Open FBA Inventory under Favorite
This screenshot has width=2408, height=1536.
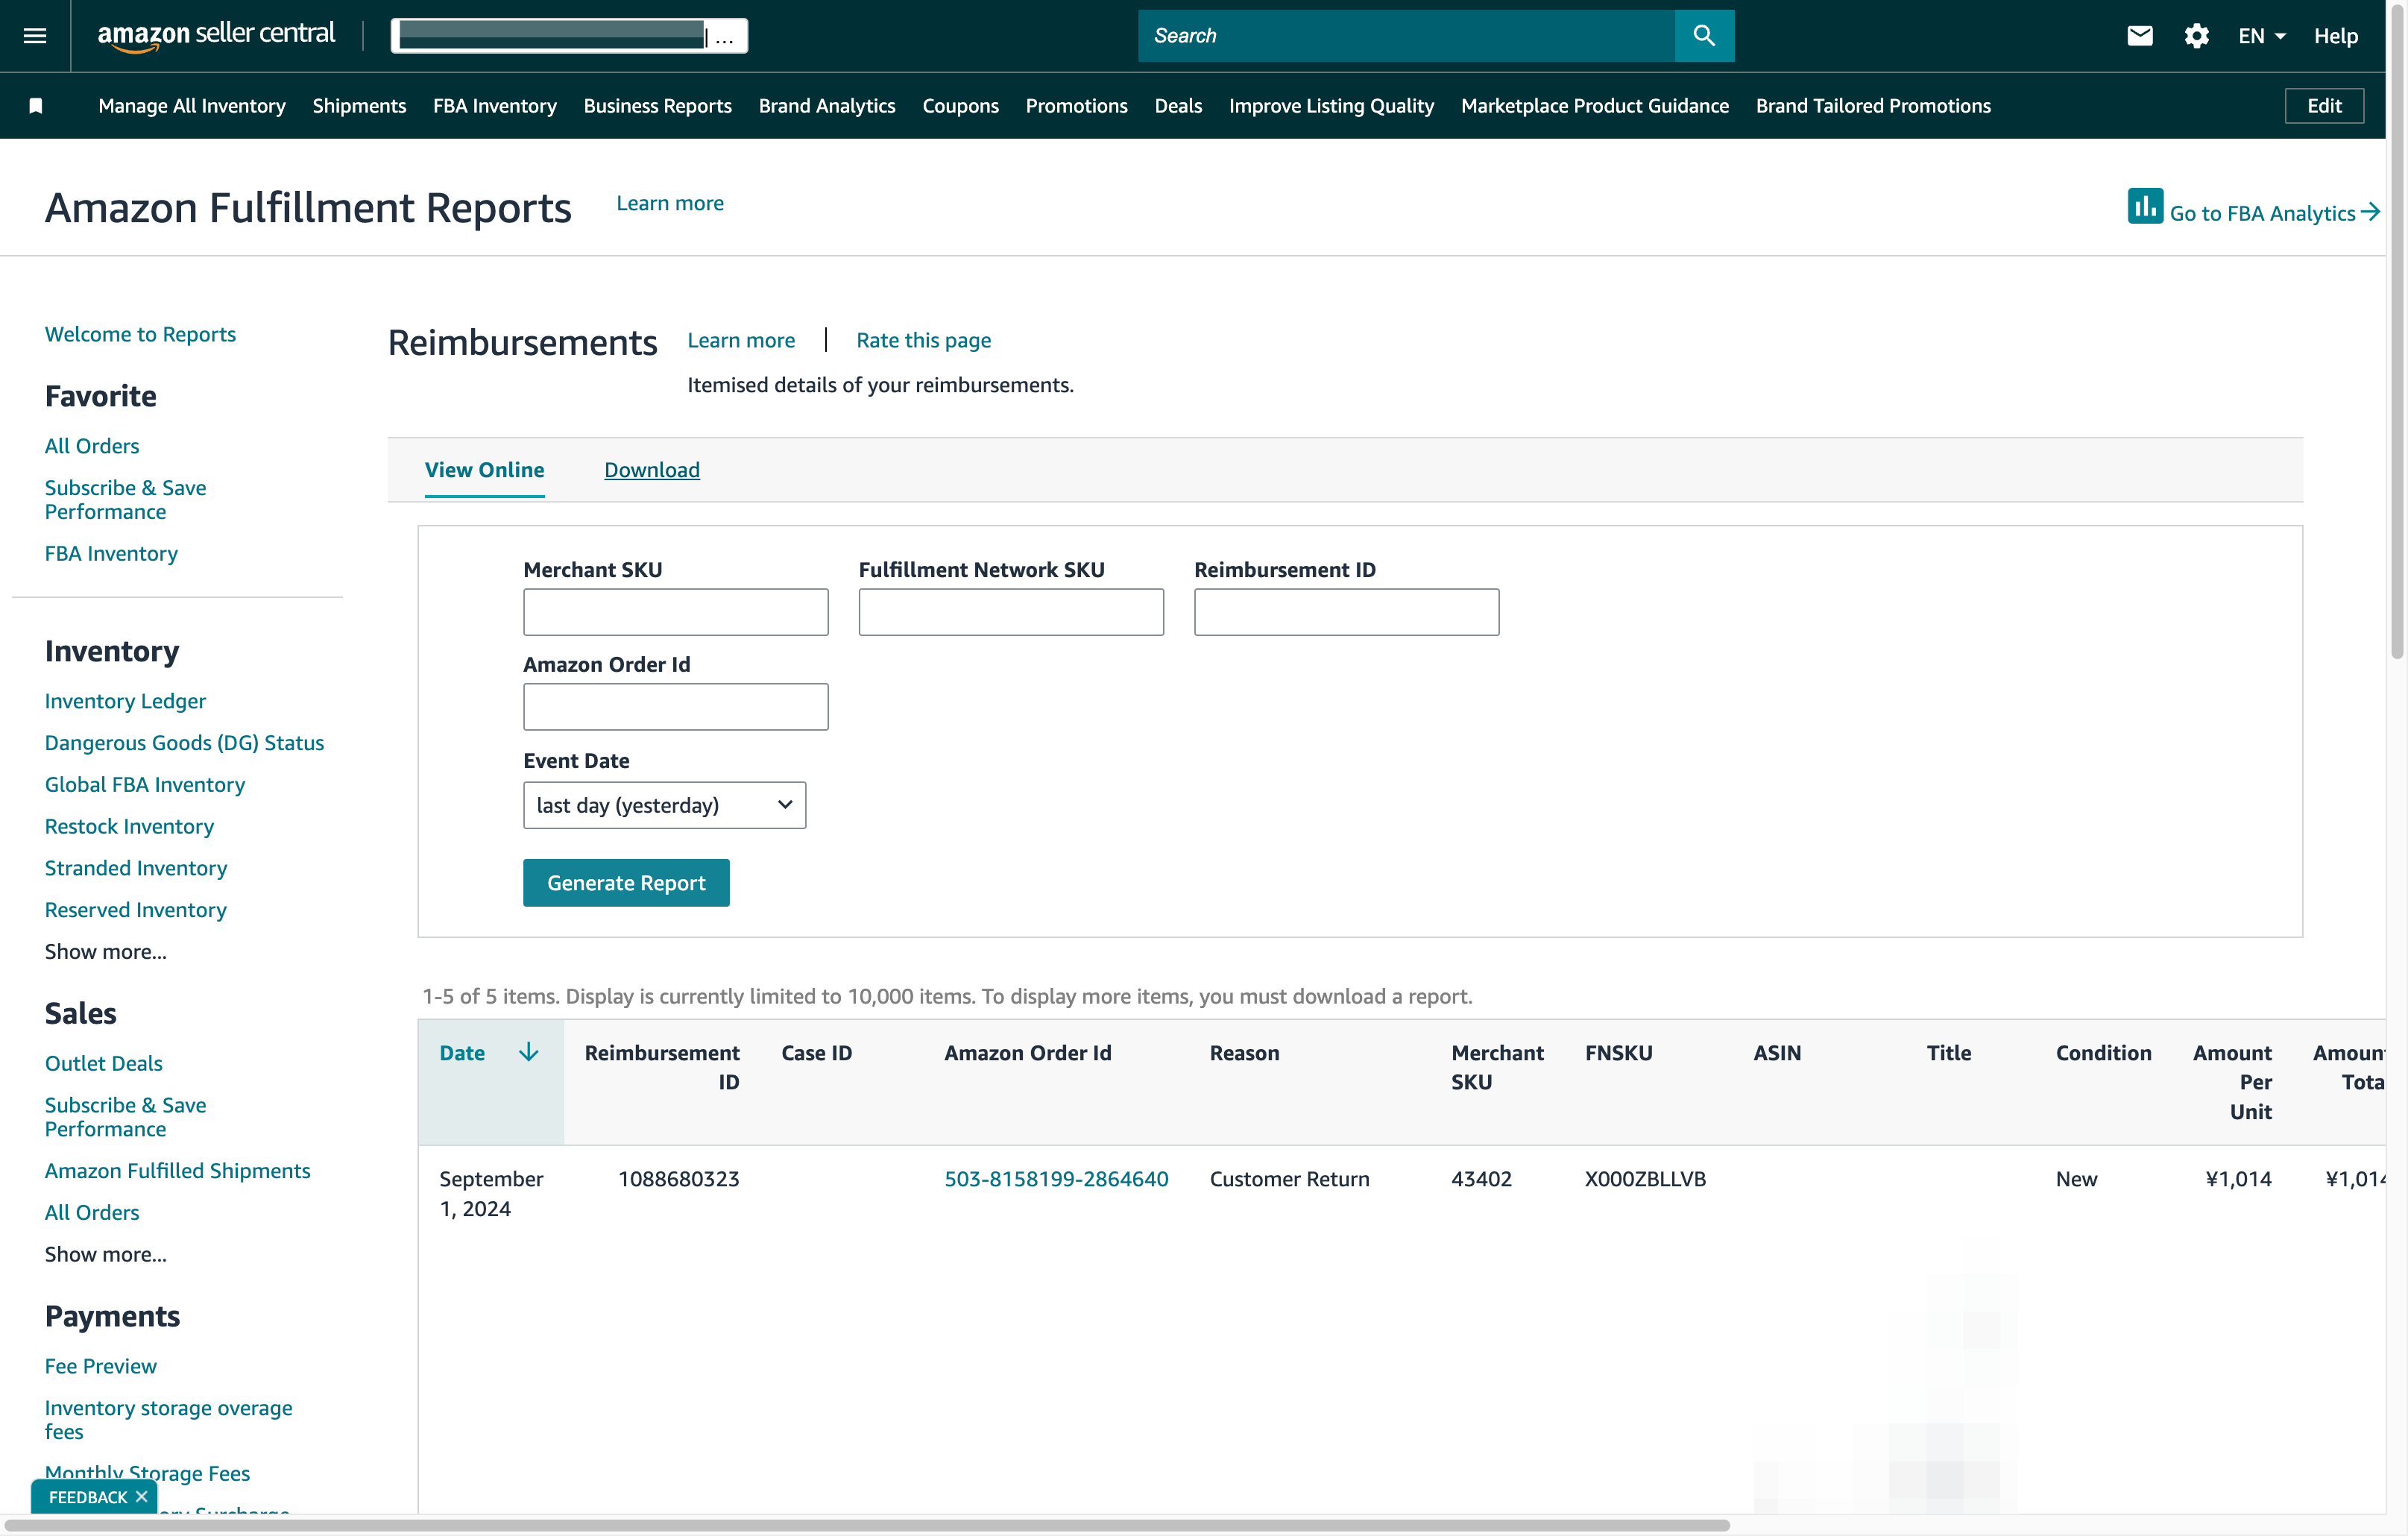pyautogui.click(x=111, y=553)
